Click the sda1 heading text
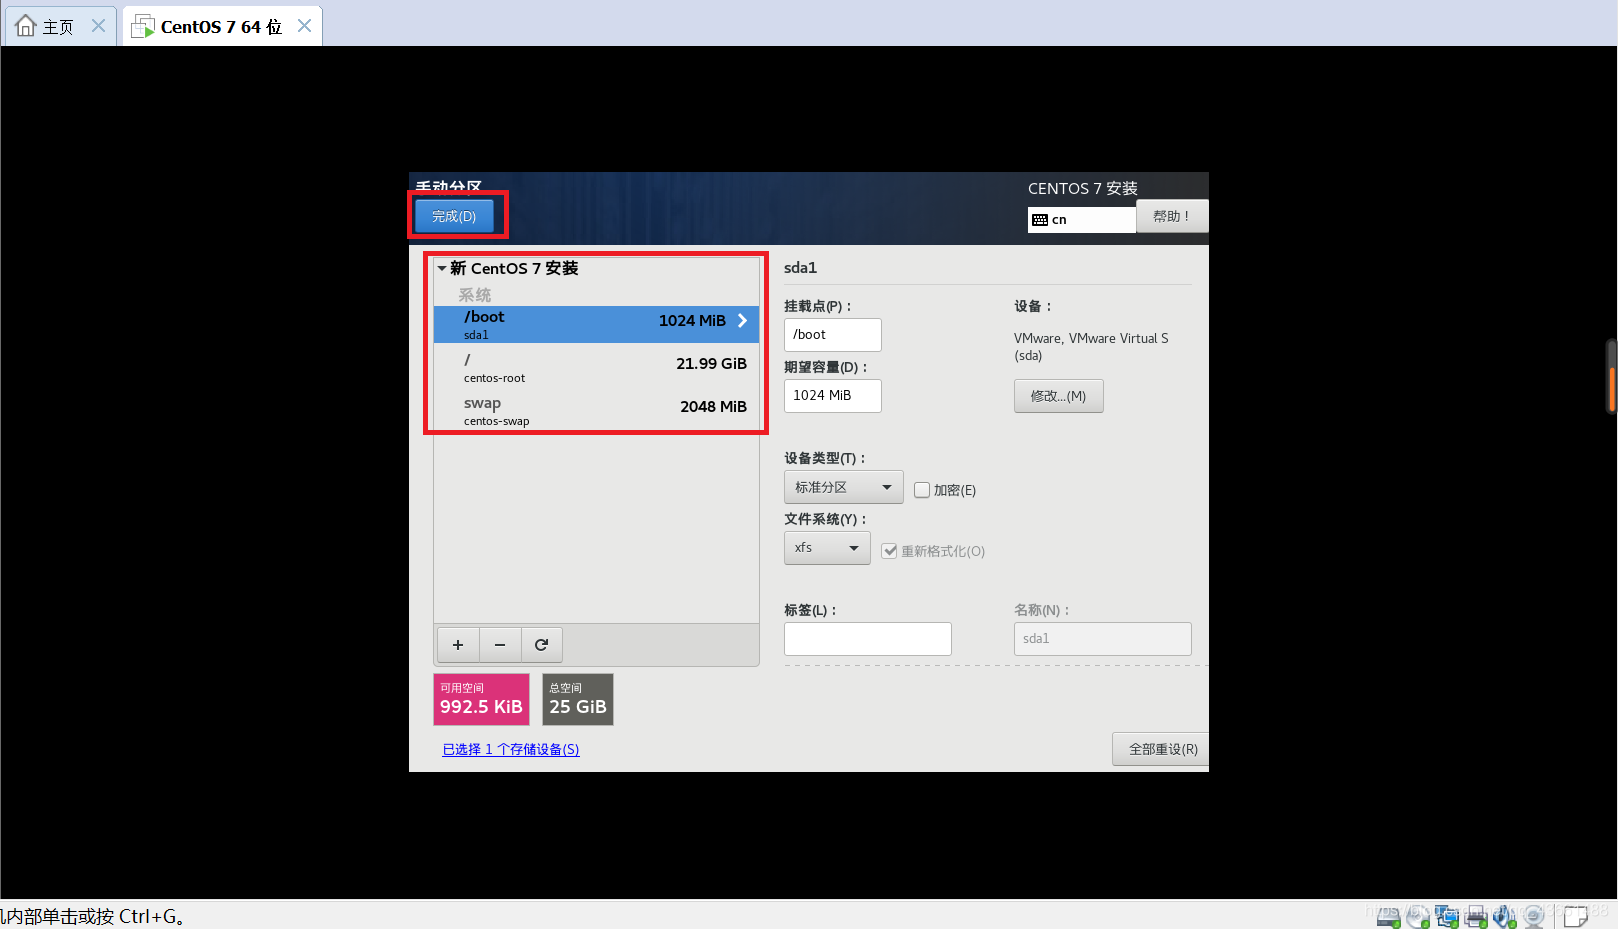This screenshot has width=1618, height=929. pyautogui.click(x=800, y=268)
